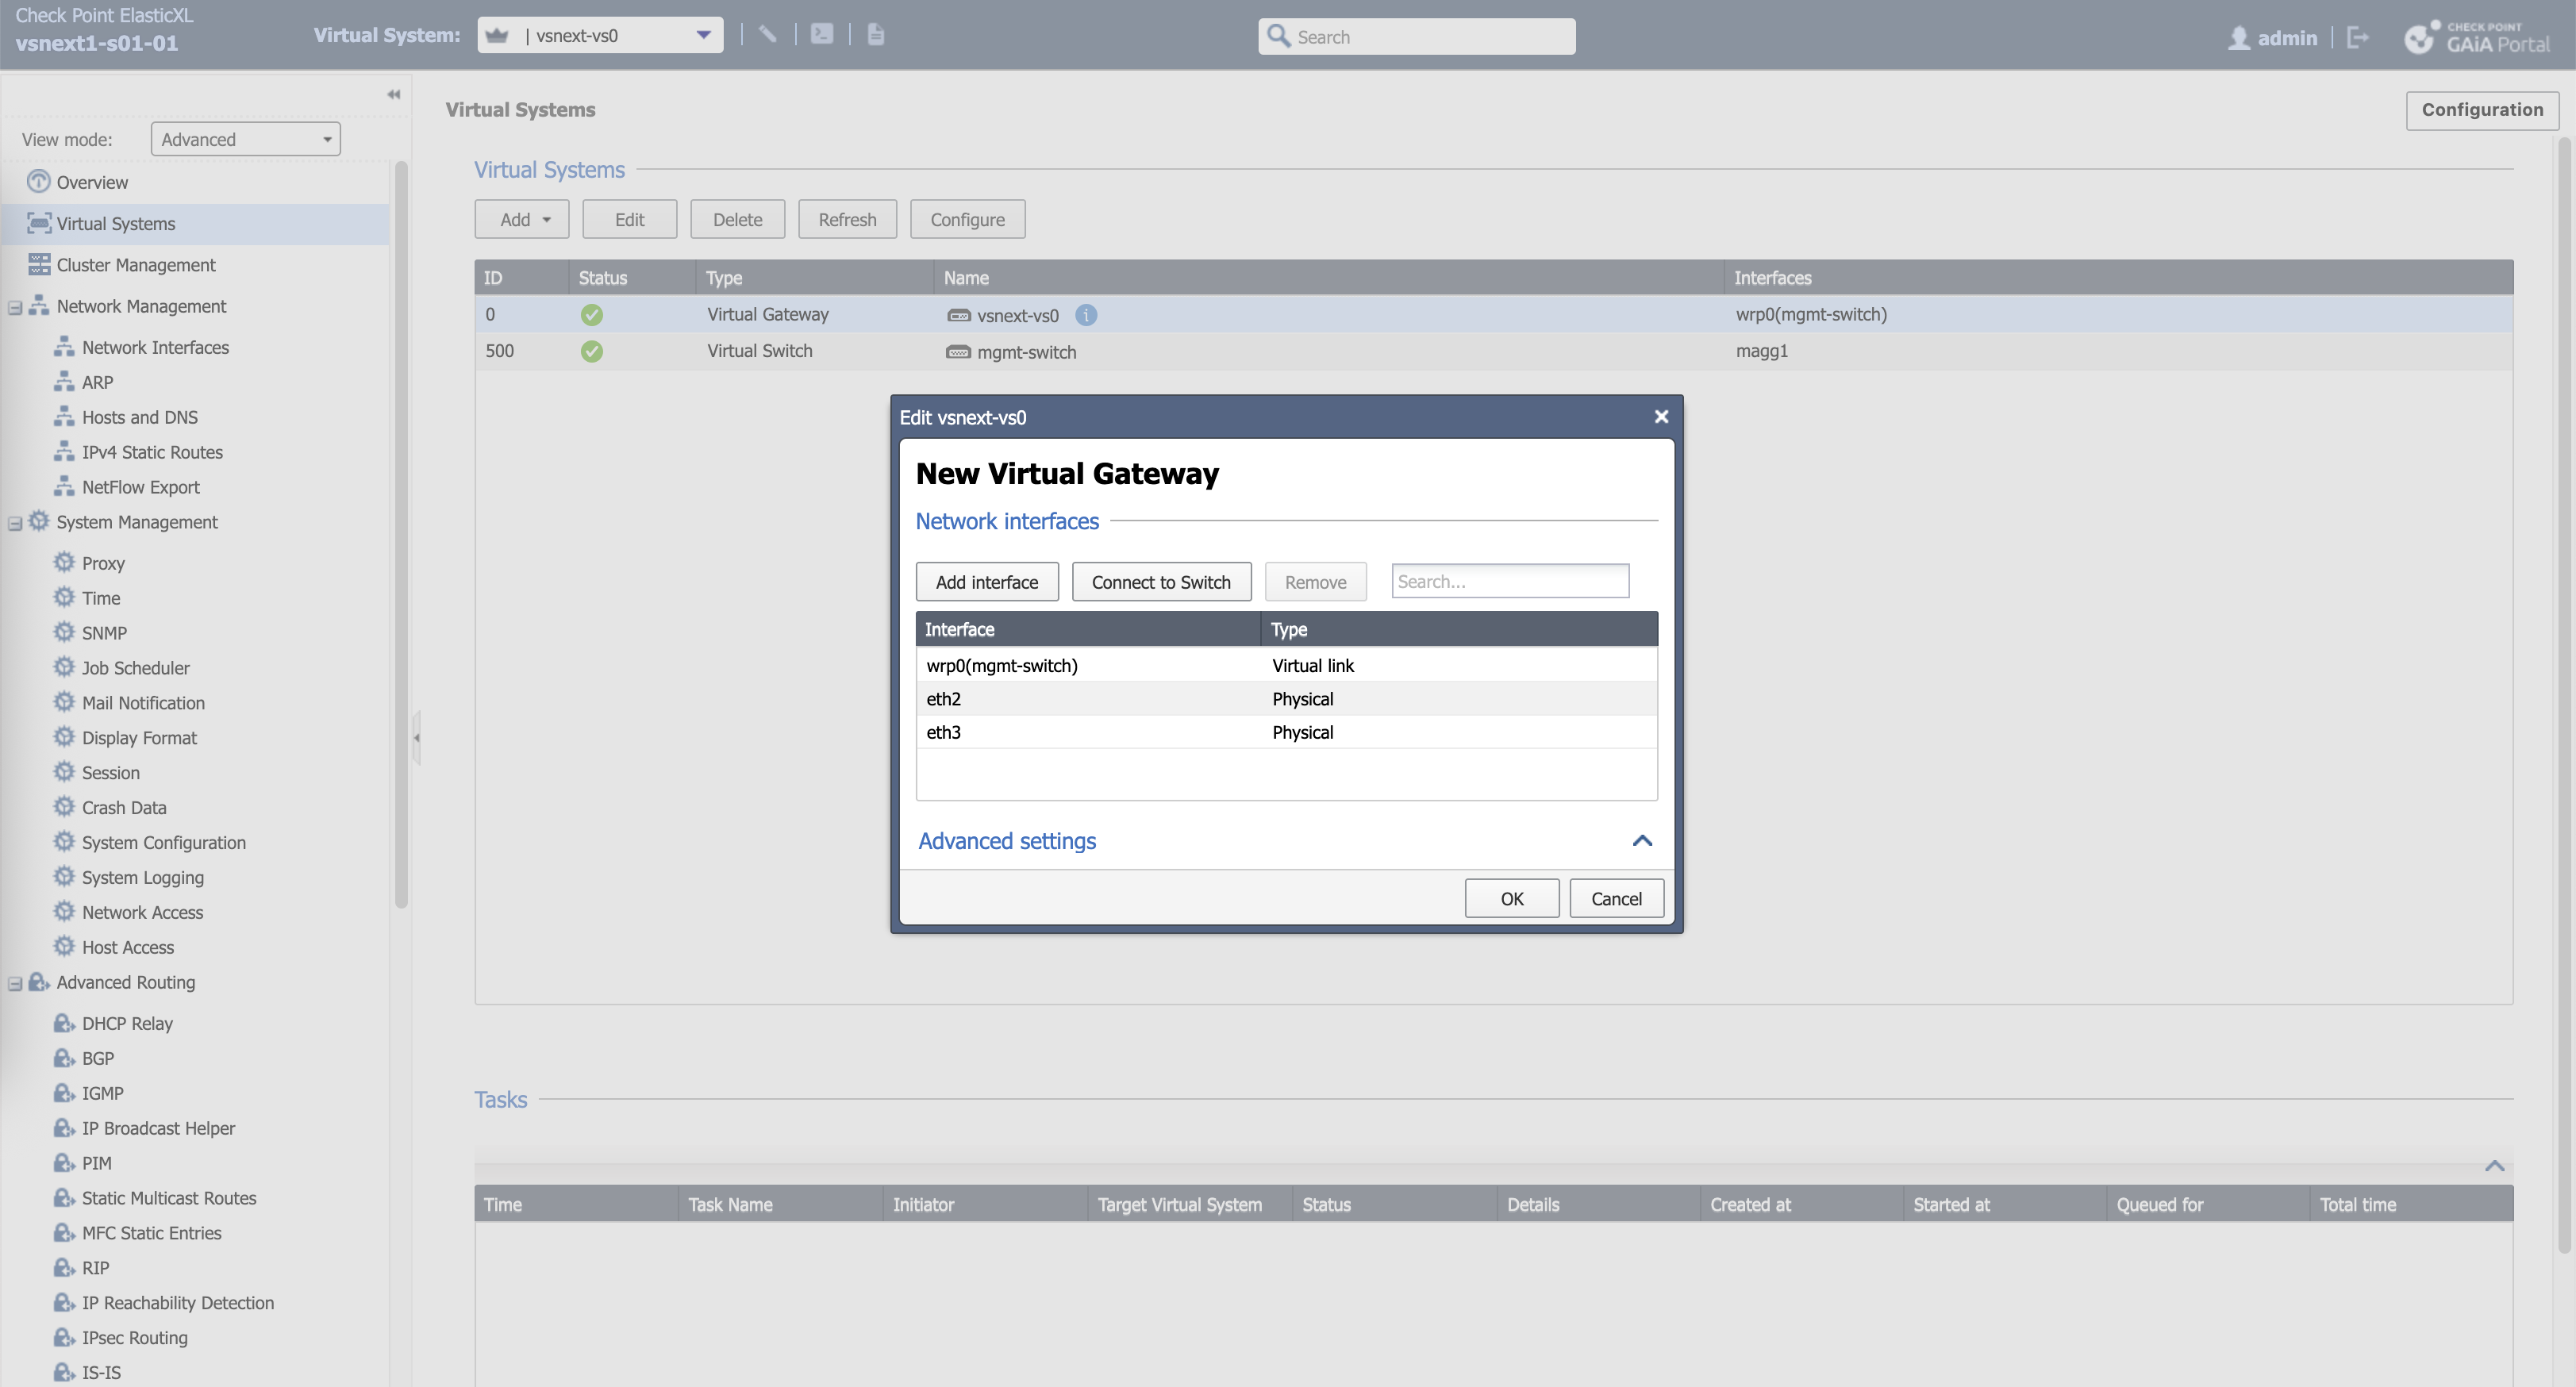Click the terminal icon in top toolbar
The image size is (2576, 1387).
point(822,34)
